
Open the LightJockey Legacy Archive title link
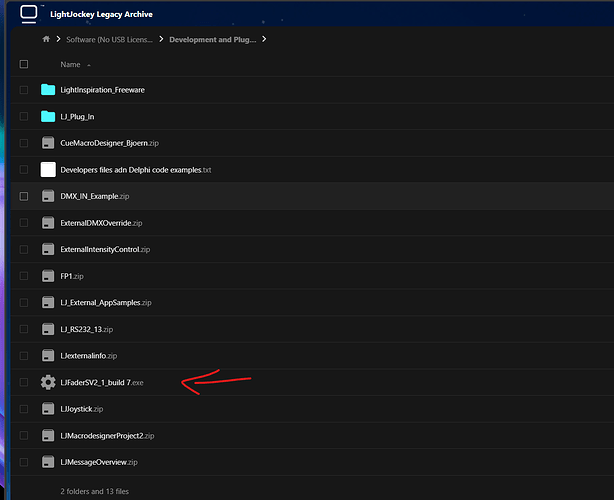pyautogui.click(x=101, y=14)
